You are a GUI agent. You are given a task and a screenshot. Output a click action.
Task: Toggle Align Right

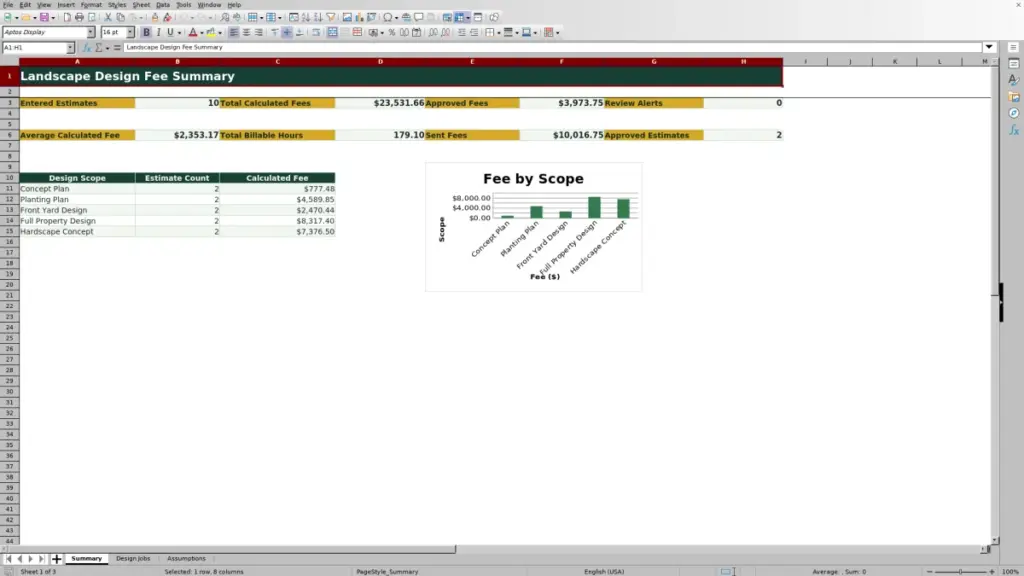coord(259,32)
